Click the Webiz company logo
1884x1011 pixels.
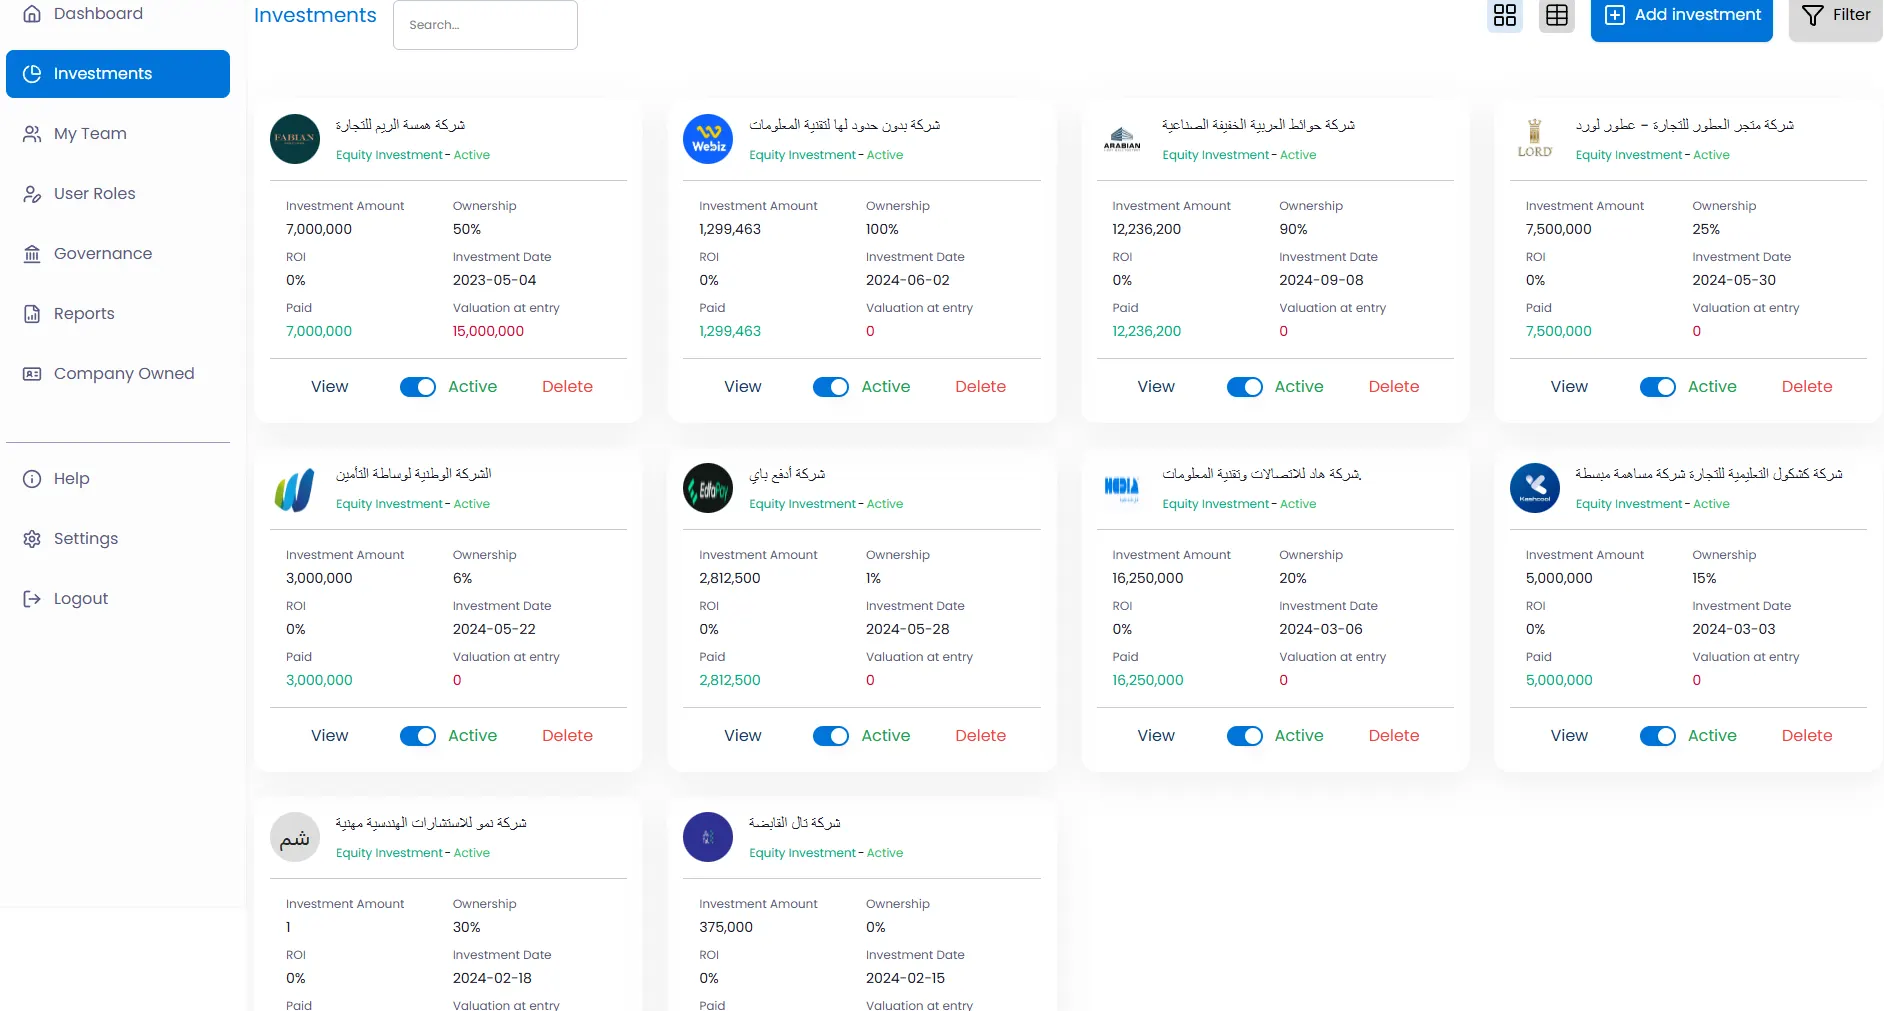pyautogui.click(x=708, y=139)
